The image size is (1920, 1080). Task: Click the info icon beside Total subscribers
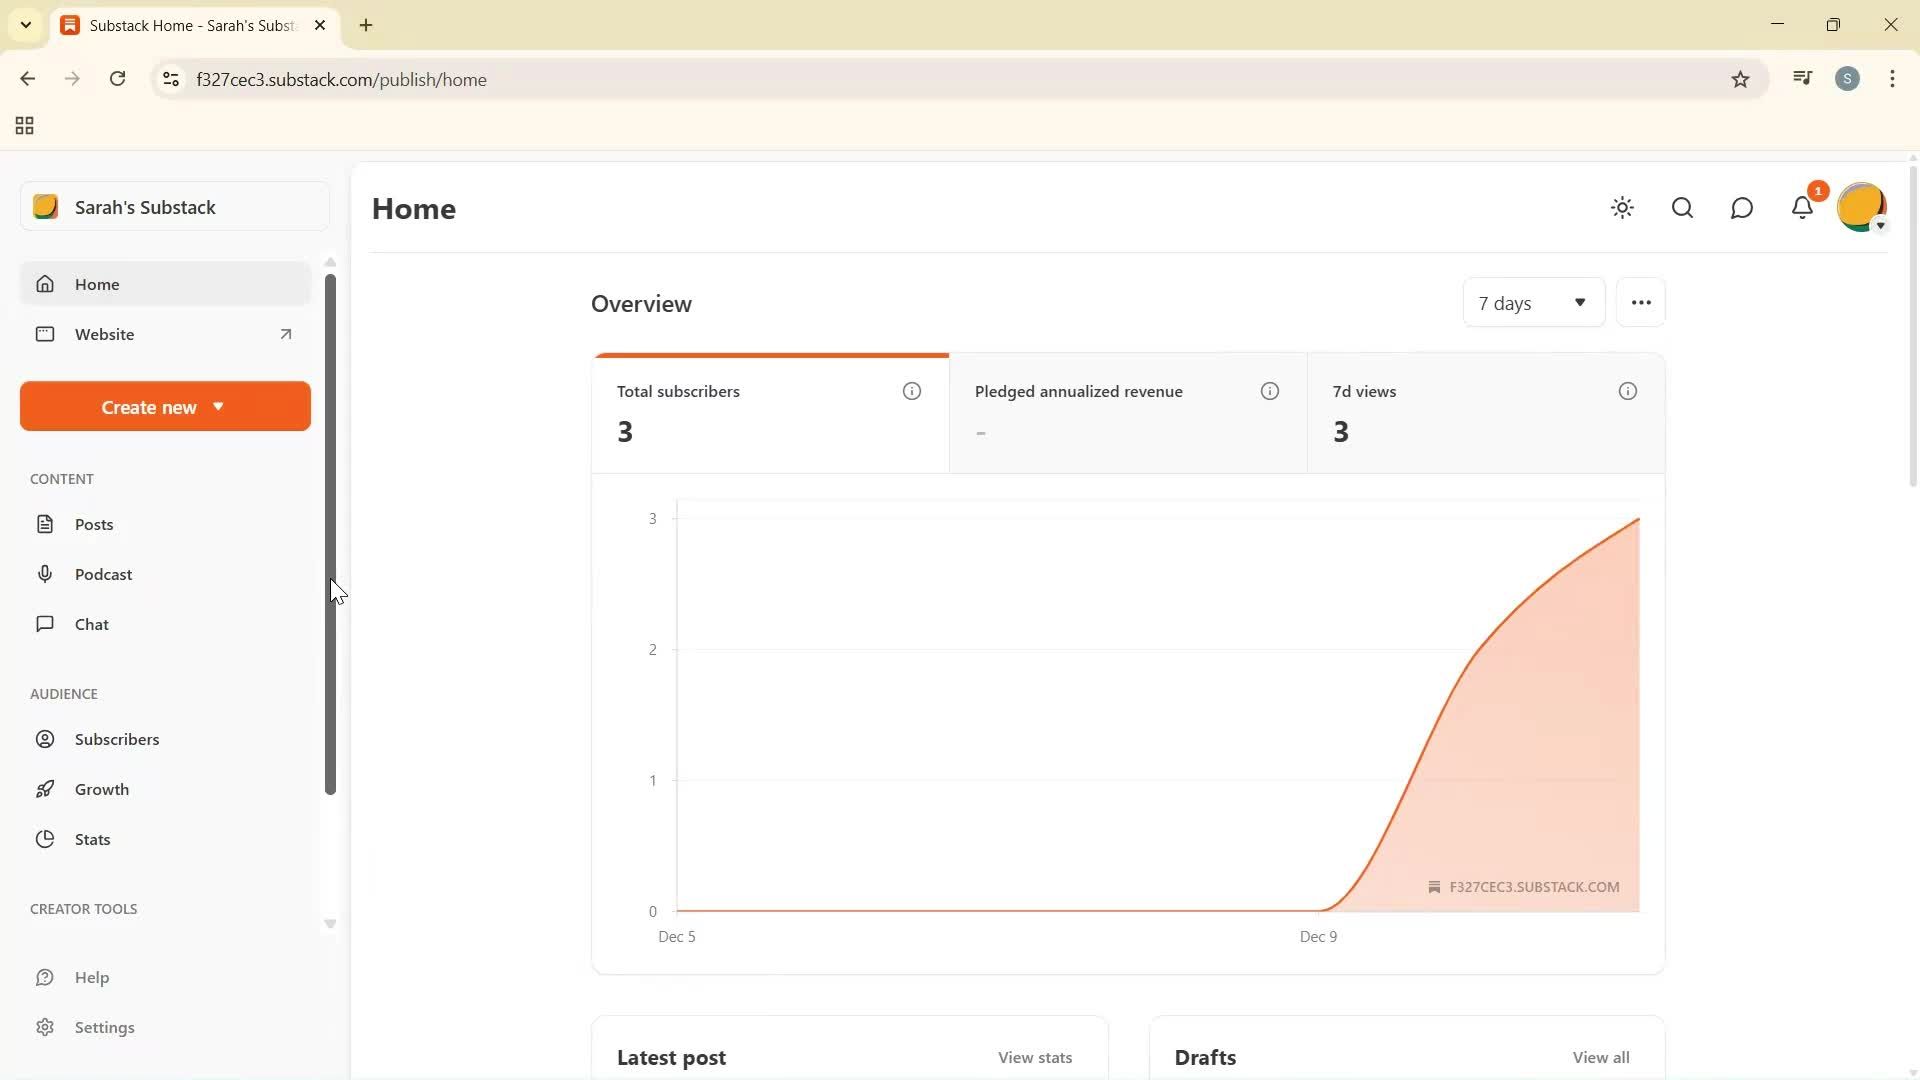click(x=911, y=391)
